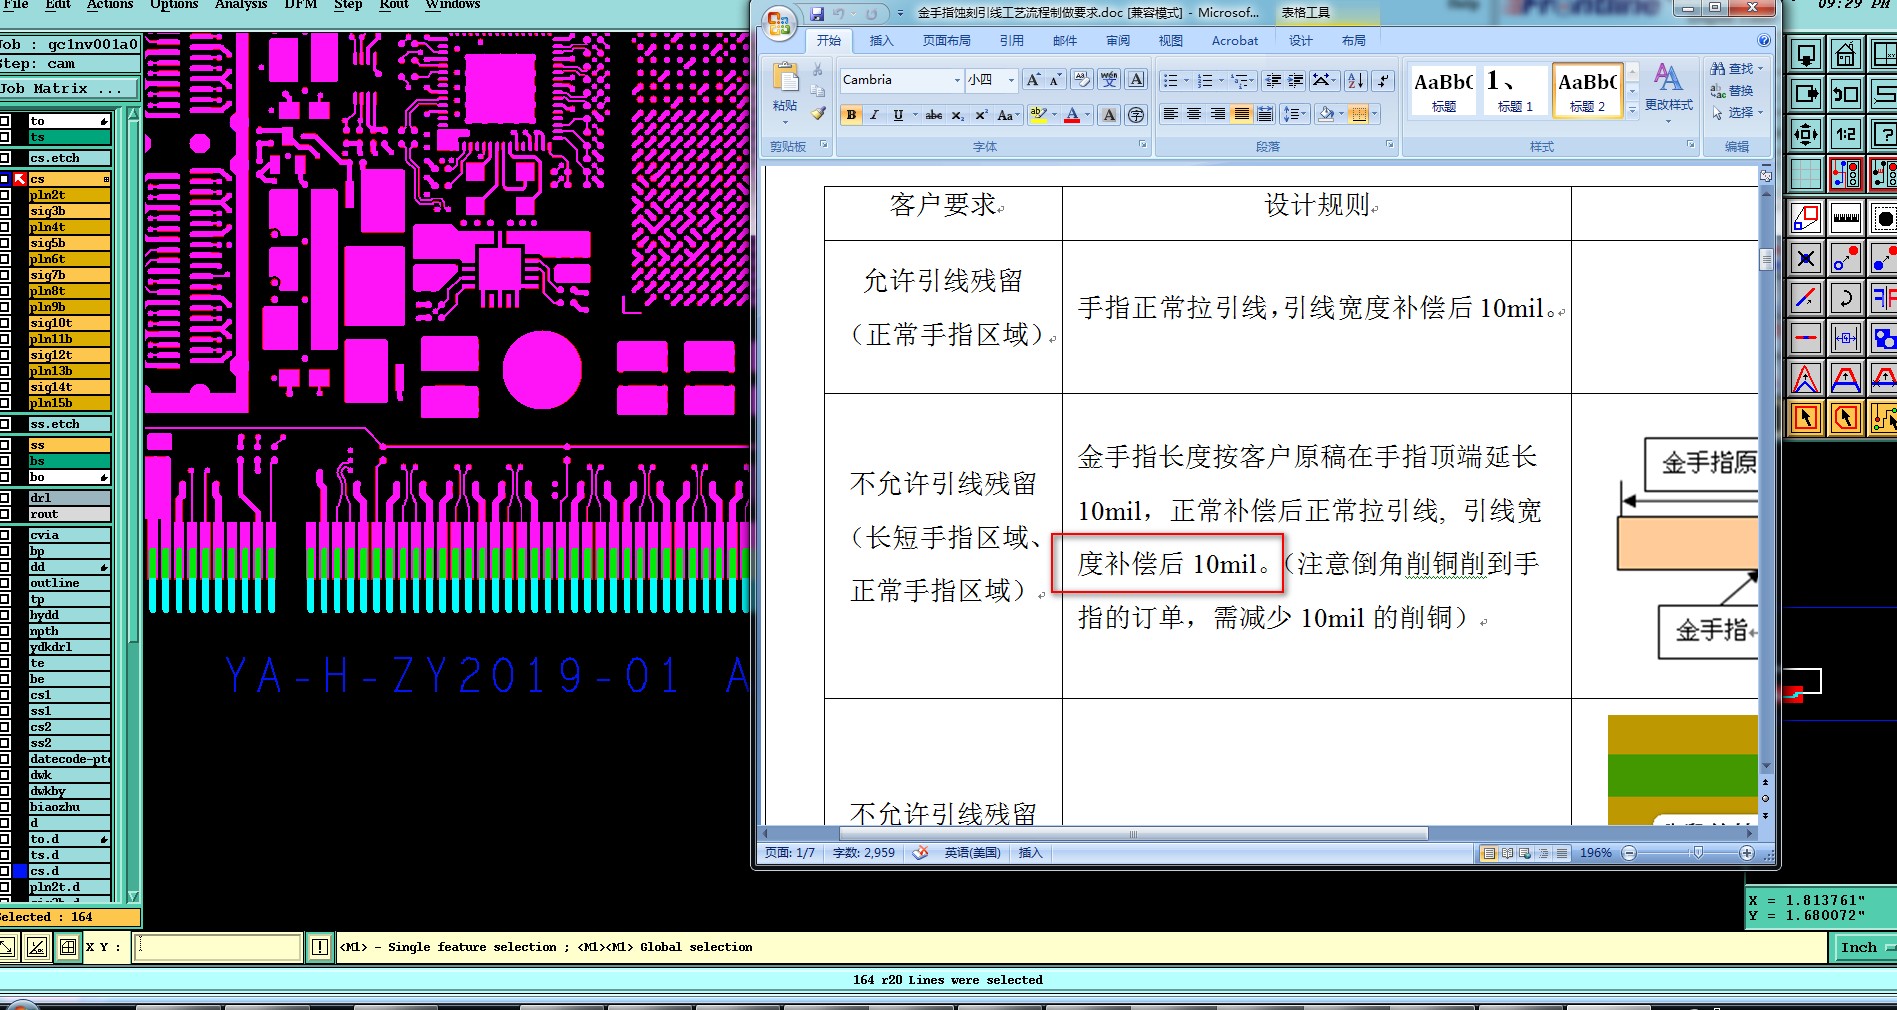Click the blue X delete feature icon
Image resolution: width=1897 pixels, height=1010 pixels.
[1806, 259]
